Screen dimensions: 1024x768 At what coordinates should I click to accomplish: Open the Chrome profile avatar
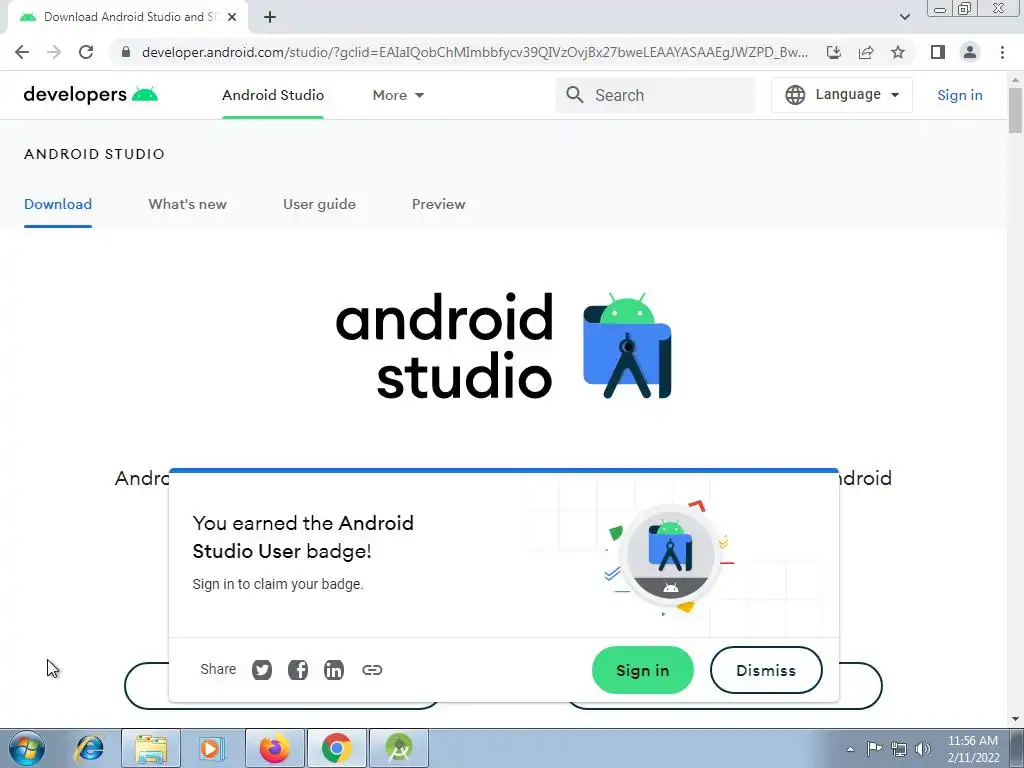970,52
